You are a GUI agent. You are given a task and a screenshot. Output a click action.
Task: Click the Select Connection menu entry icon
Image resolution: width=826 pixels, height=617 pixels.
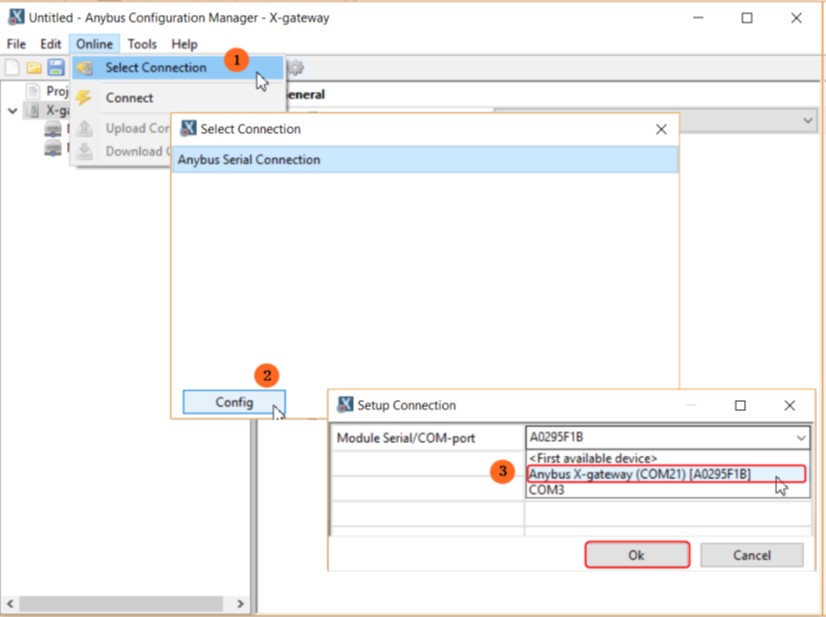(x=84, y=67)
